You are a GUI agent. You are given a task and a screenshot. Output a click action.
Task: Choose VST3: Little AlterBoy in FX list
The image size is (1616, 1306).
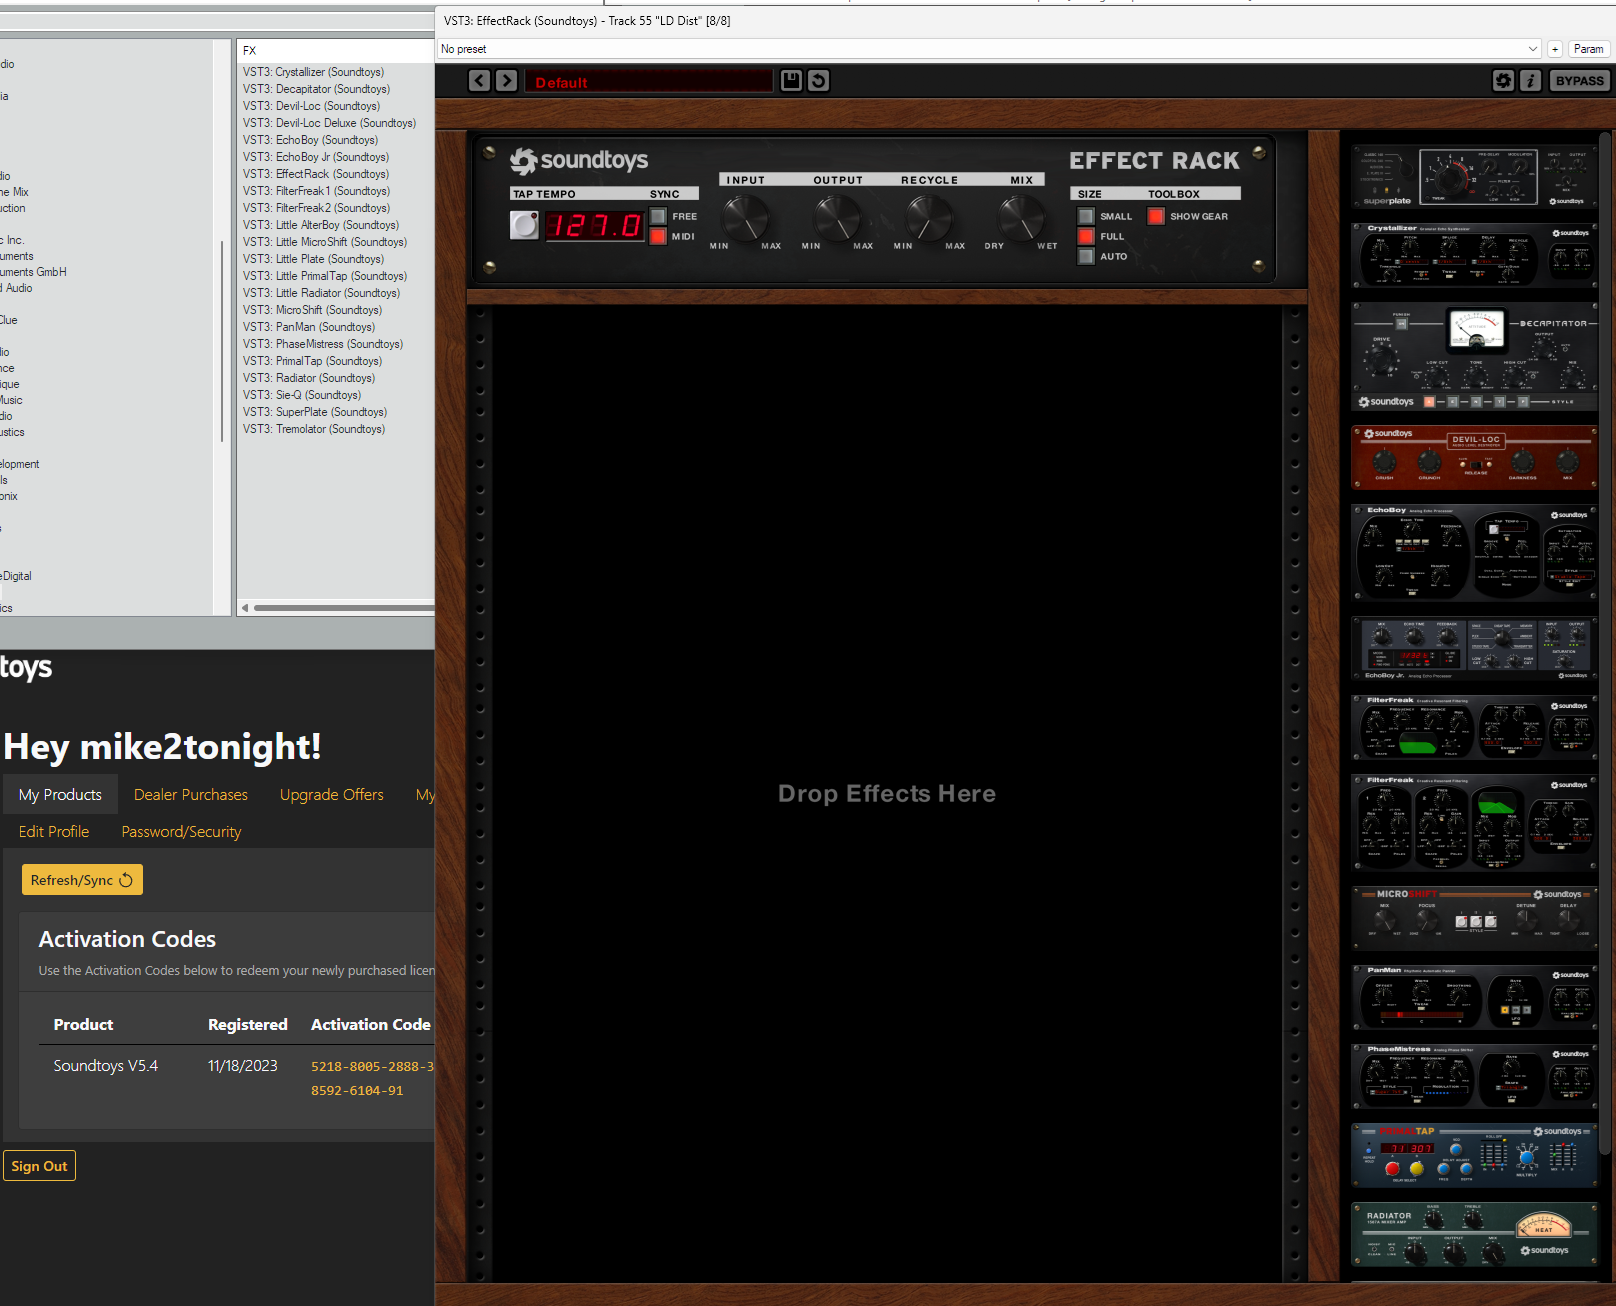pos(320,225)
